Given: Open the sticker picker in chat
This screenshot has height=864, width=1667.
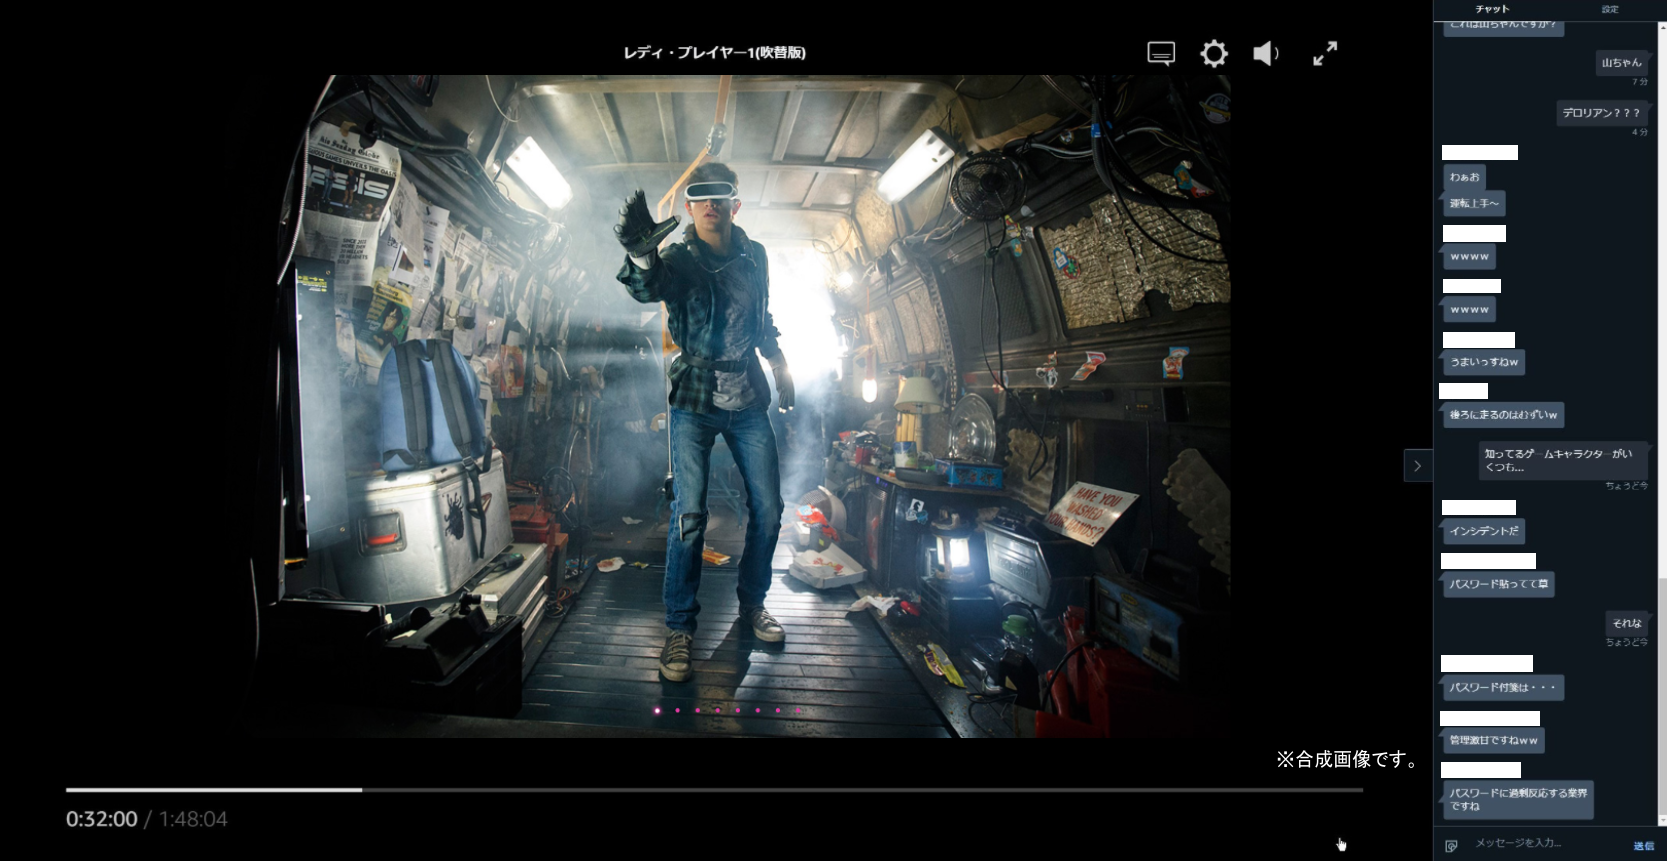Looking at the screenshot, I should click(x=1451, y=846).
